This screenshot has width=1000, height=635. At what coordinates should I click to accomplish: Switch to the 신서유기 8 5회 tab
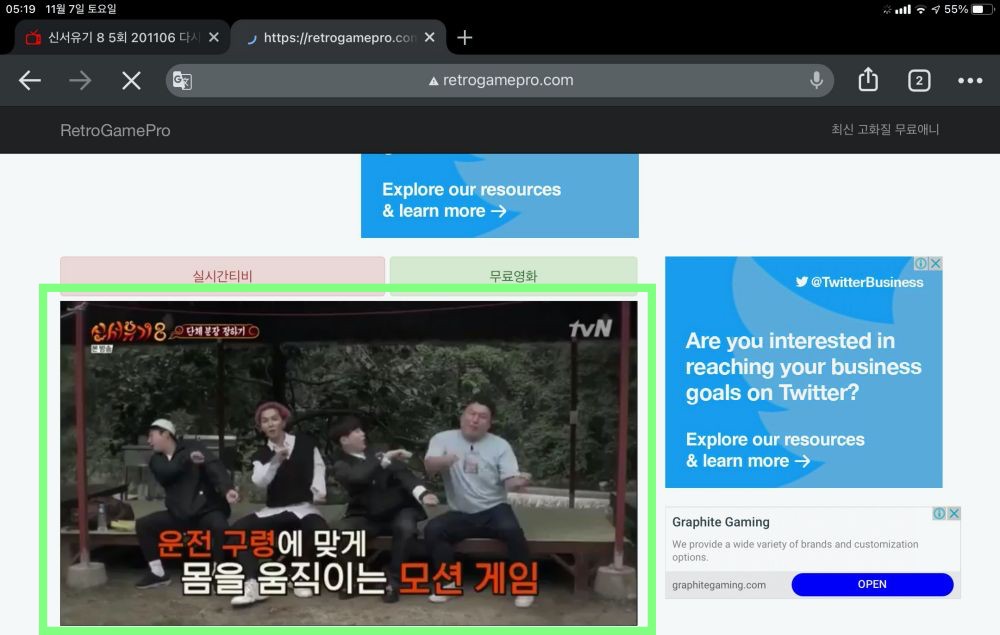(115, 38)
